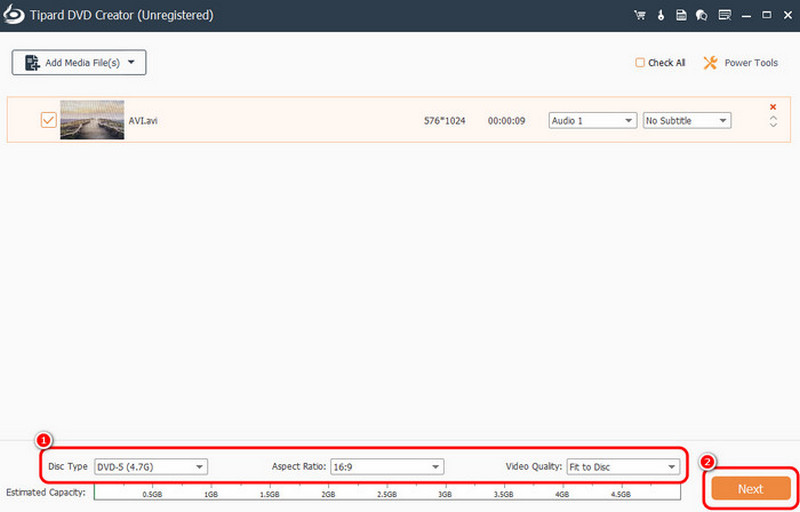Viewport: 800px width, 512px height.
Task: Enable the Check All checkbox
Action: (x=640, y=63)
